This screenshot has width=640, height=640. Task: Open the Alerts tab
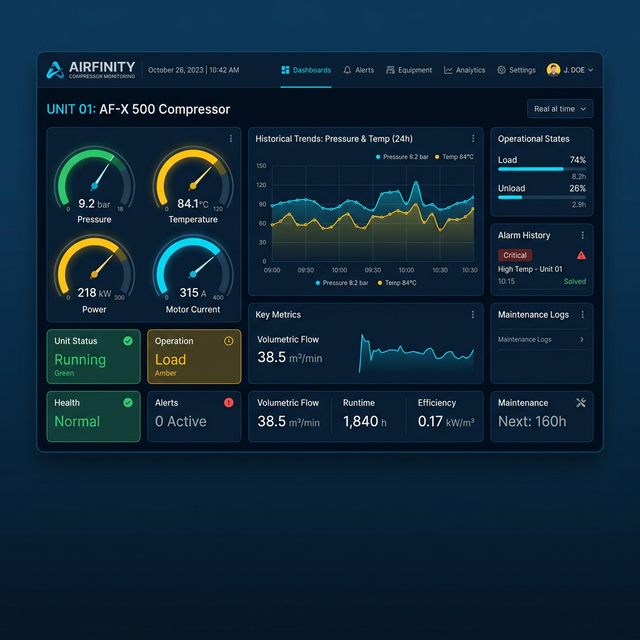pyautogui.click(x=359, y=70)
